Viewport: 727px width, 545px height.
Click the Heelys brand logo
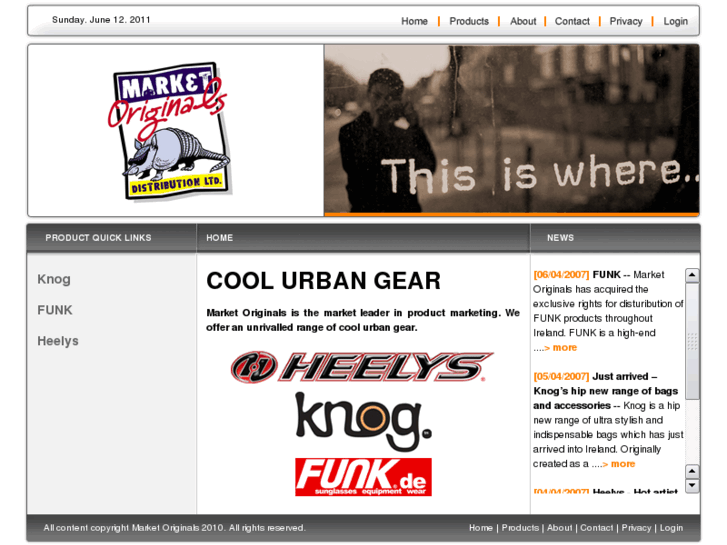click(x=362, y=367)
